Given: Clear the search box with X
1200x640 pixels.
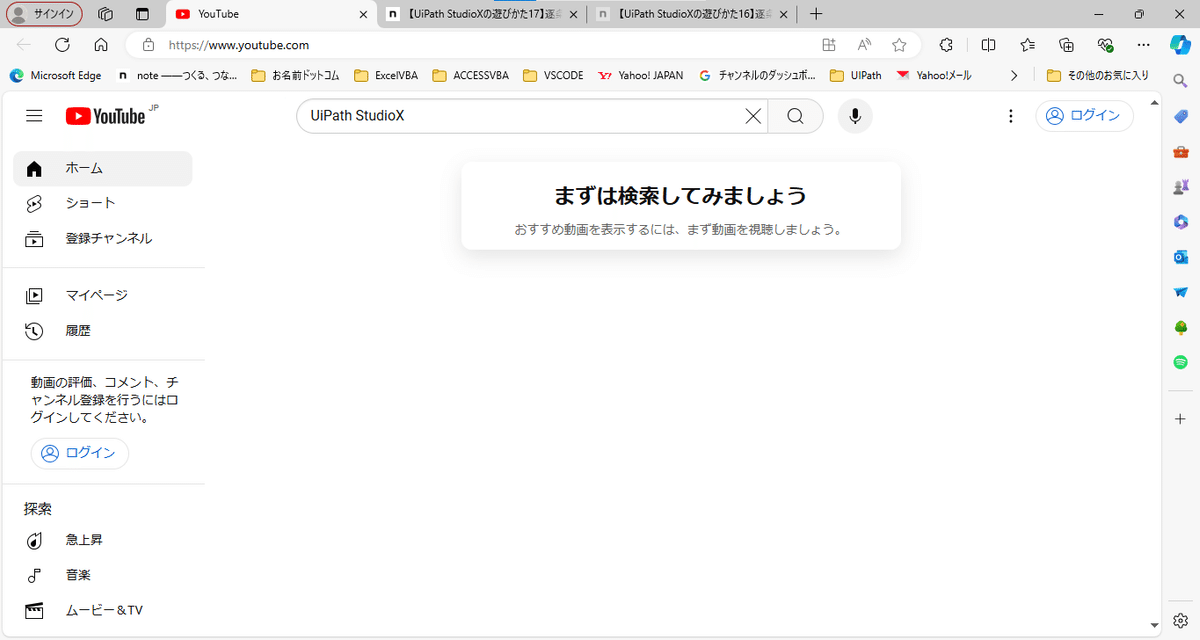Looking at the screenshot, I should click(753, 116).
